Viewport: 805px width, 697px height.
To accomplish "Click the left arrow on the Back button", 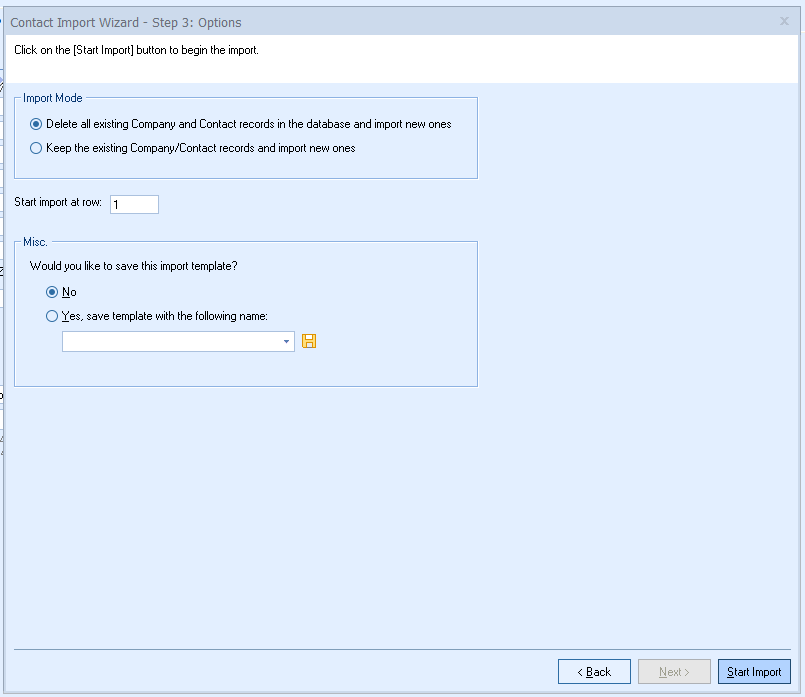I will 579,672.
